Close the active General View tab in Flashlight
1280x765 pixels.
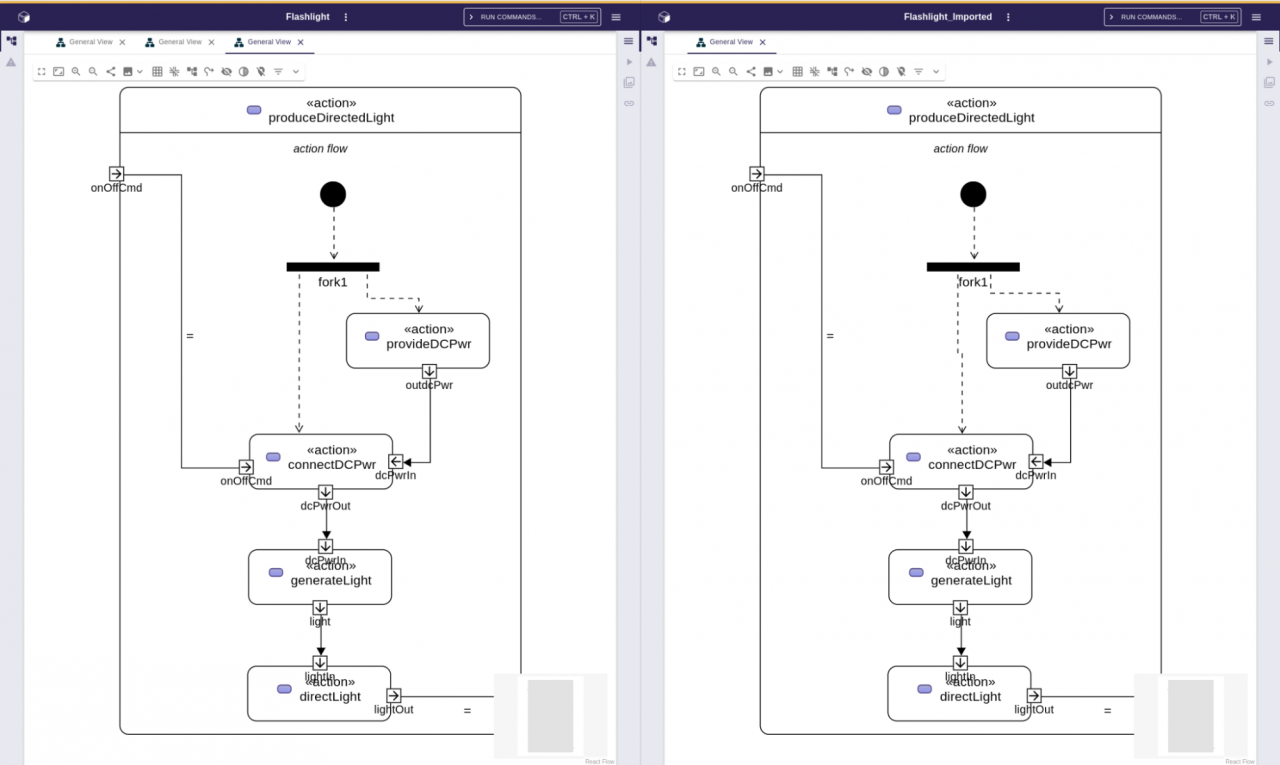pos(300,42)
